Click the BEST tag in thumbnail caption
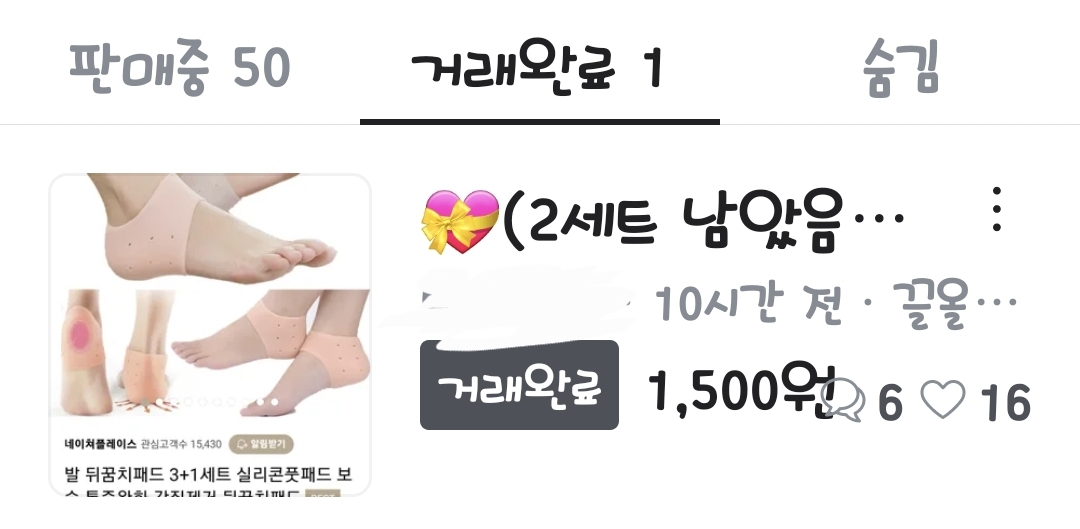 coord(322,495)
